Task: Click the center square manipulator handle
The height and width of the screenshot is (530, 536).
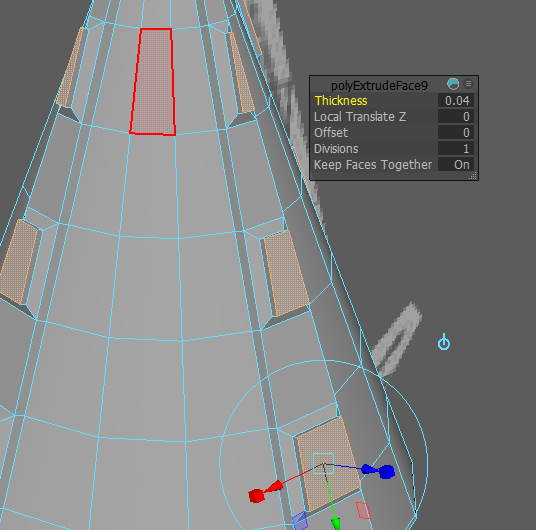Action: (323, 463)
